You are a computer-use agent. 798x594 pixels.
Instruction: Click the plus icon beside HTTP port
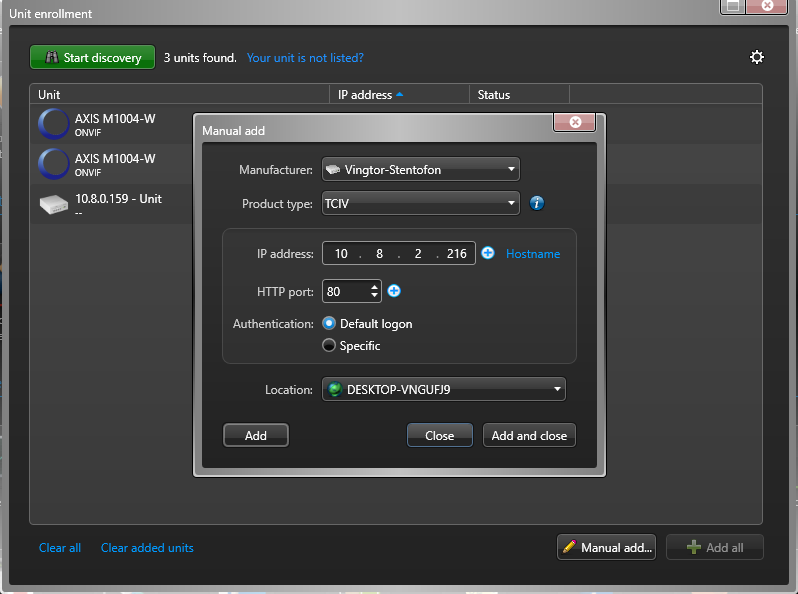coord(394,291)
